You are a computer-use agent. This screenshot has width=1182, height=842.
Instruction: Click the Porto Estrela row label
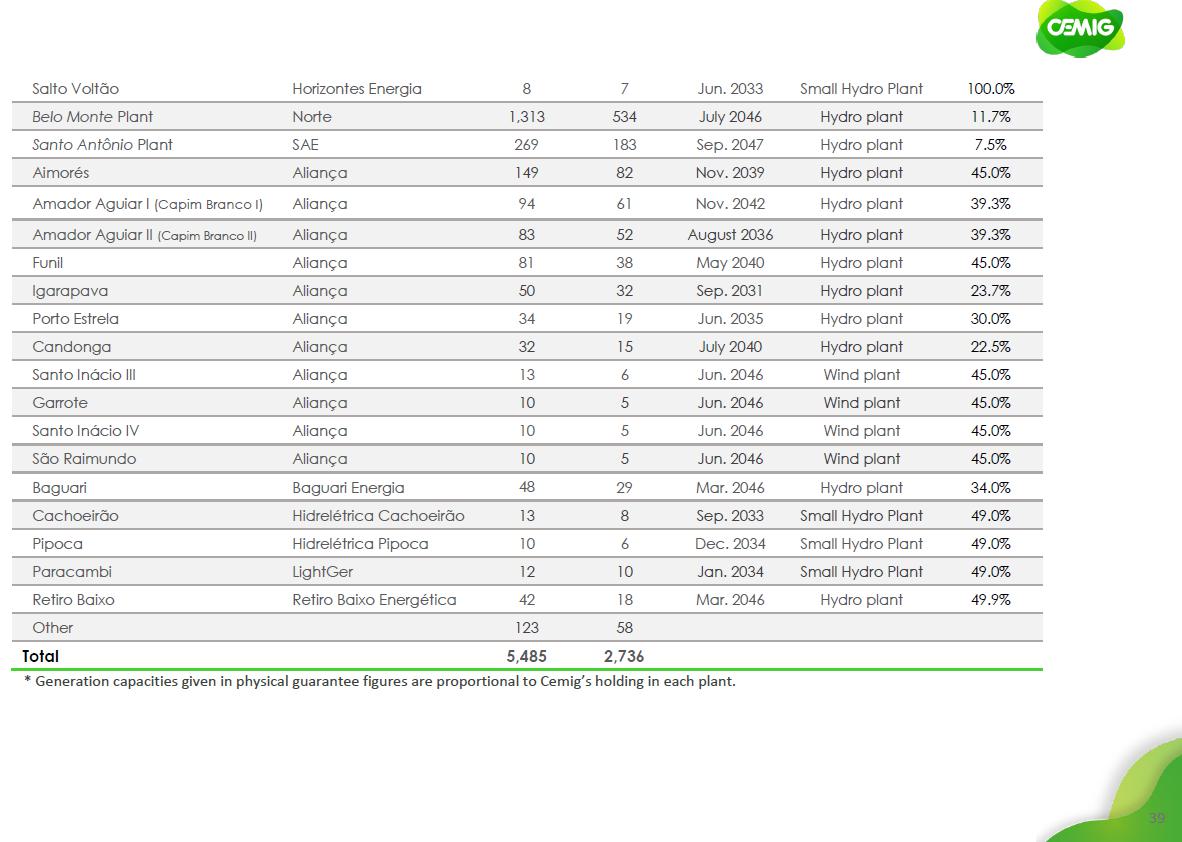click(75, 319)
